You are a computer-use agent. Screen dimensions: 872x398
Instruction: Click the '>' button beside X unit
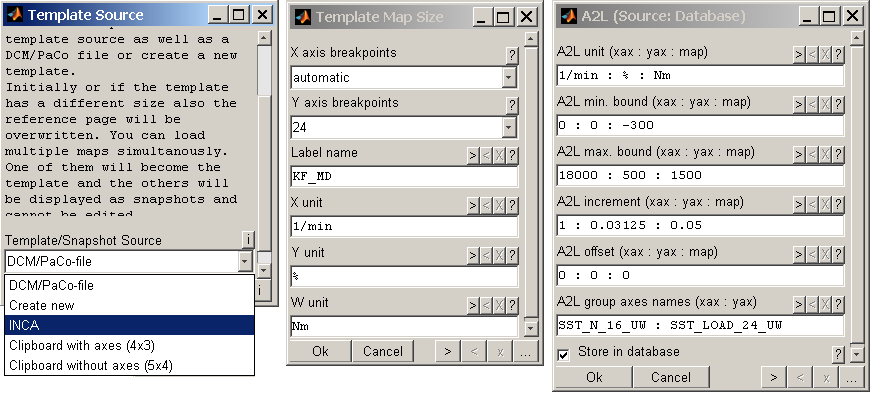tap(473, 206)
